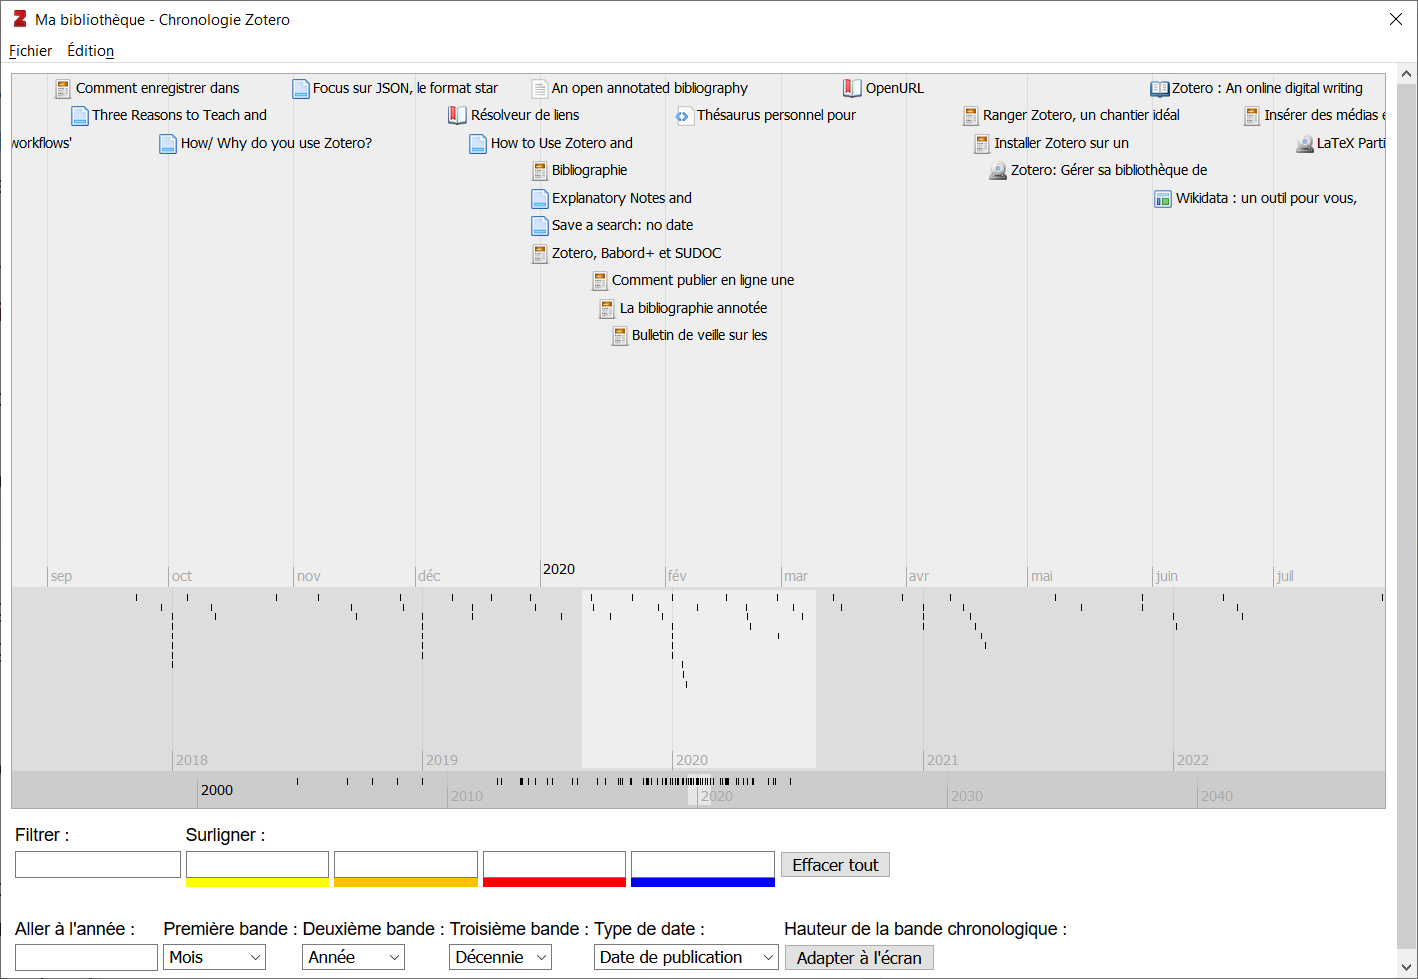Open the Première bande dropdown (Mois)
This screenshot has width=1418, height=979.
click(x=214, y=957)
